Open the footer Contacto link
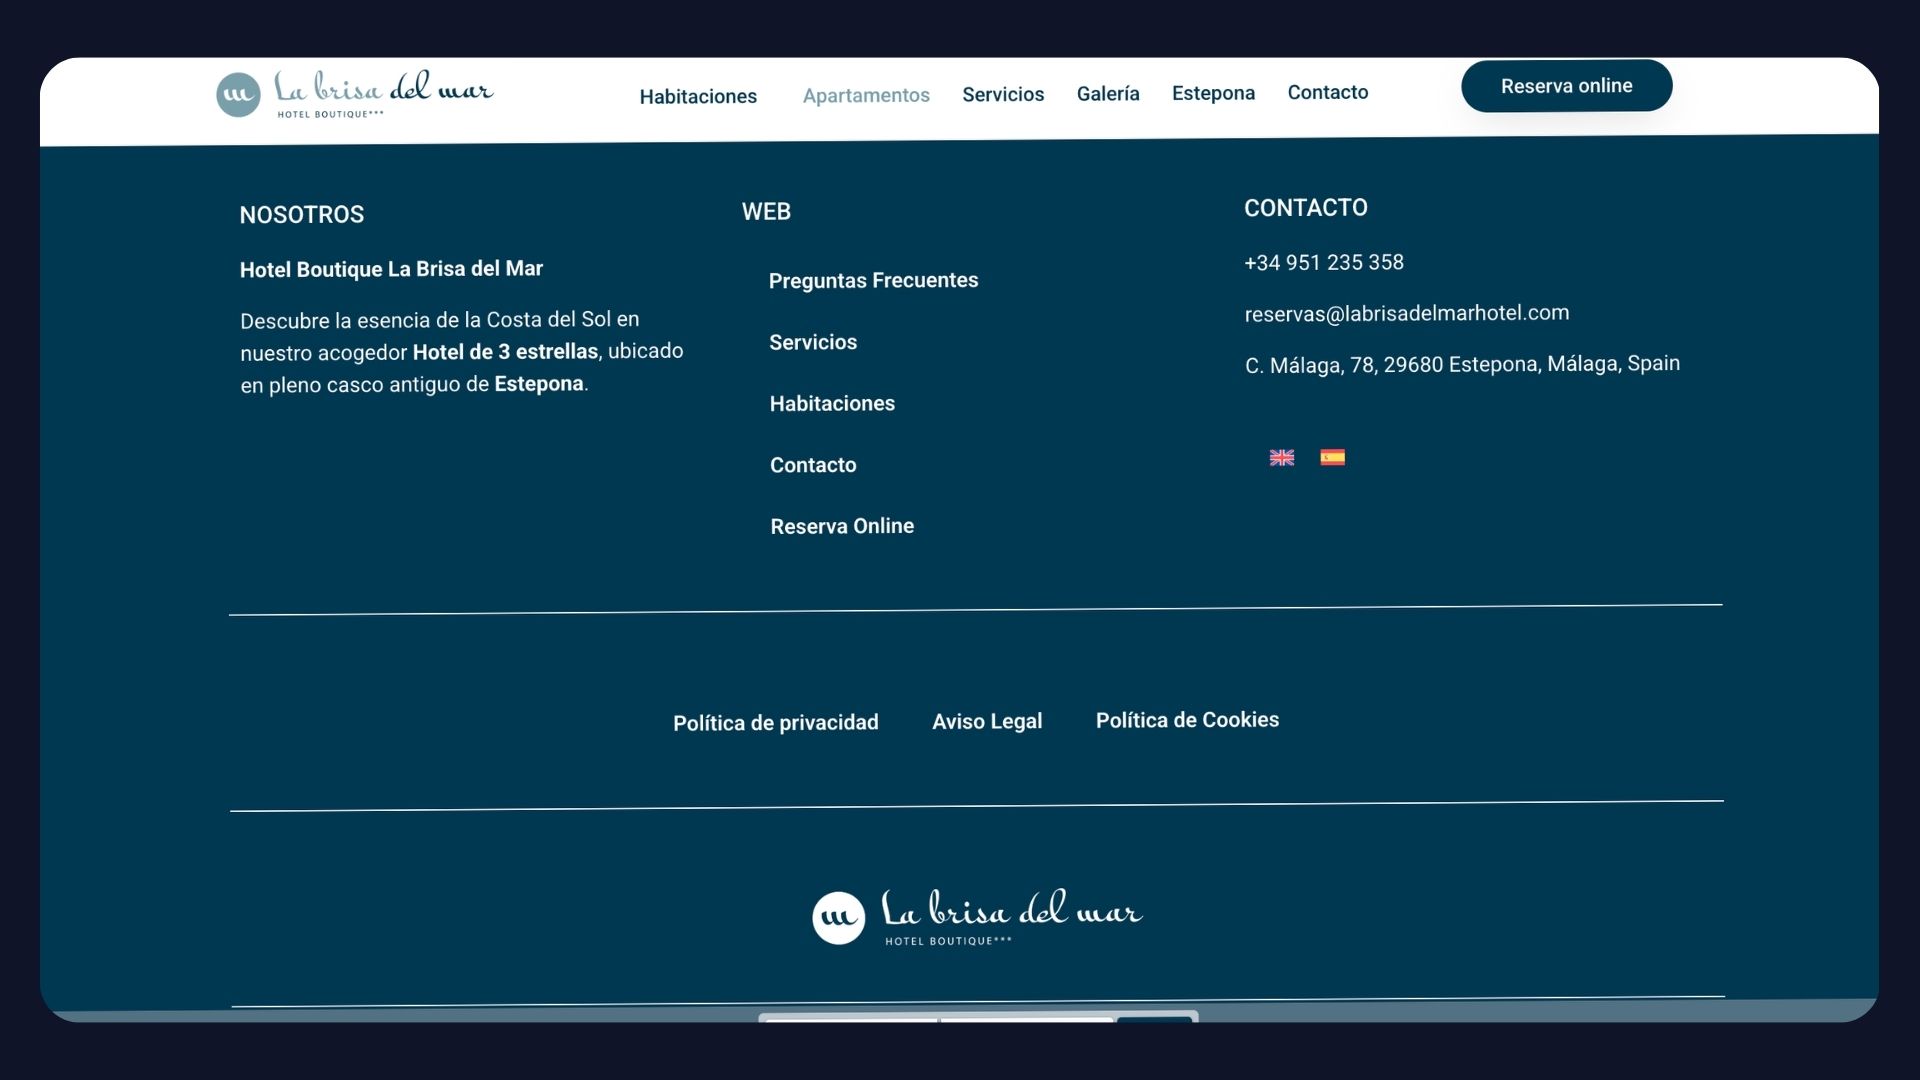Image resolution: width=1920 pixels, height=1080 pixels. pos(813,465)
